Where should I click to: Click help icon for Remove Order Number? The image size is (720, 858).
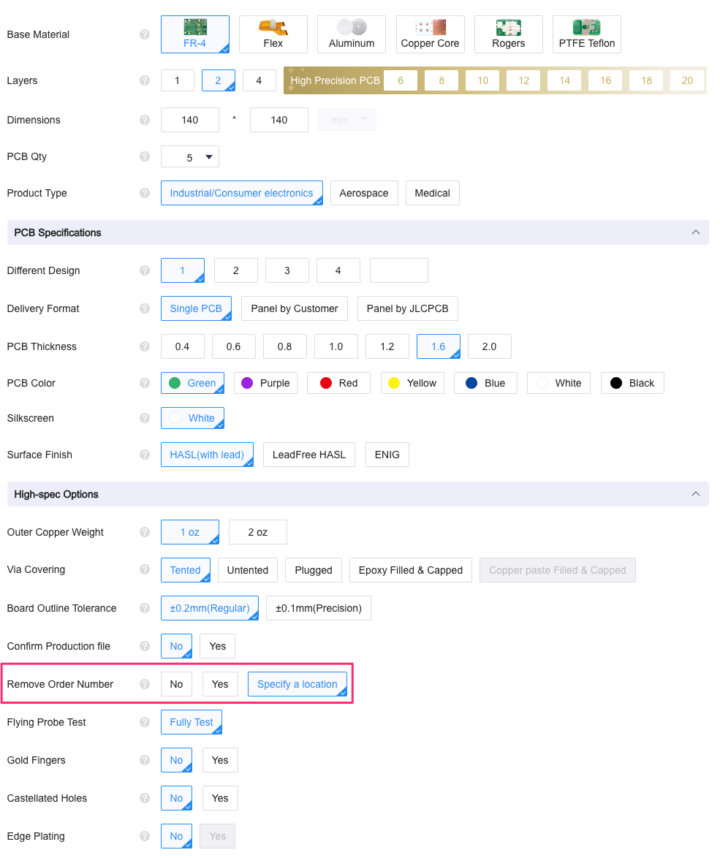point(145,685)
